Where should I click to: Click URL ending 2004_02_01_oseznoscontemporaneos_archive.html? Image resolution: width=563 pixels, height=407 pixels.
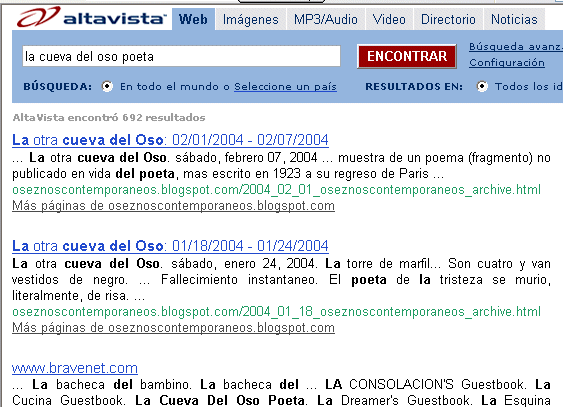pos(276,190)
